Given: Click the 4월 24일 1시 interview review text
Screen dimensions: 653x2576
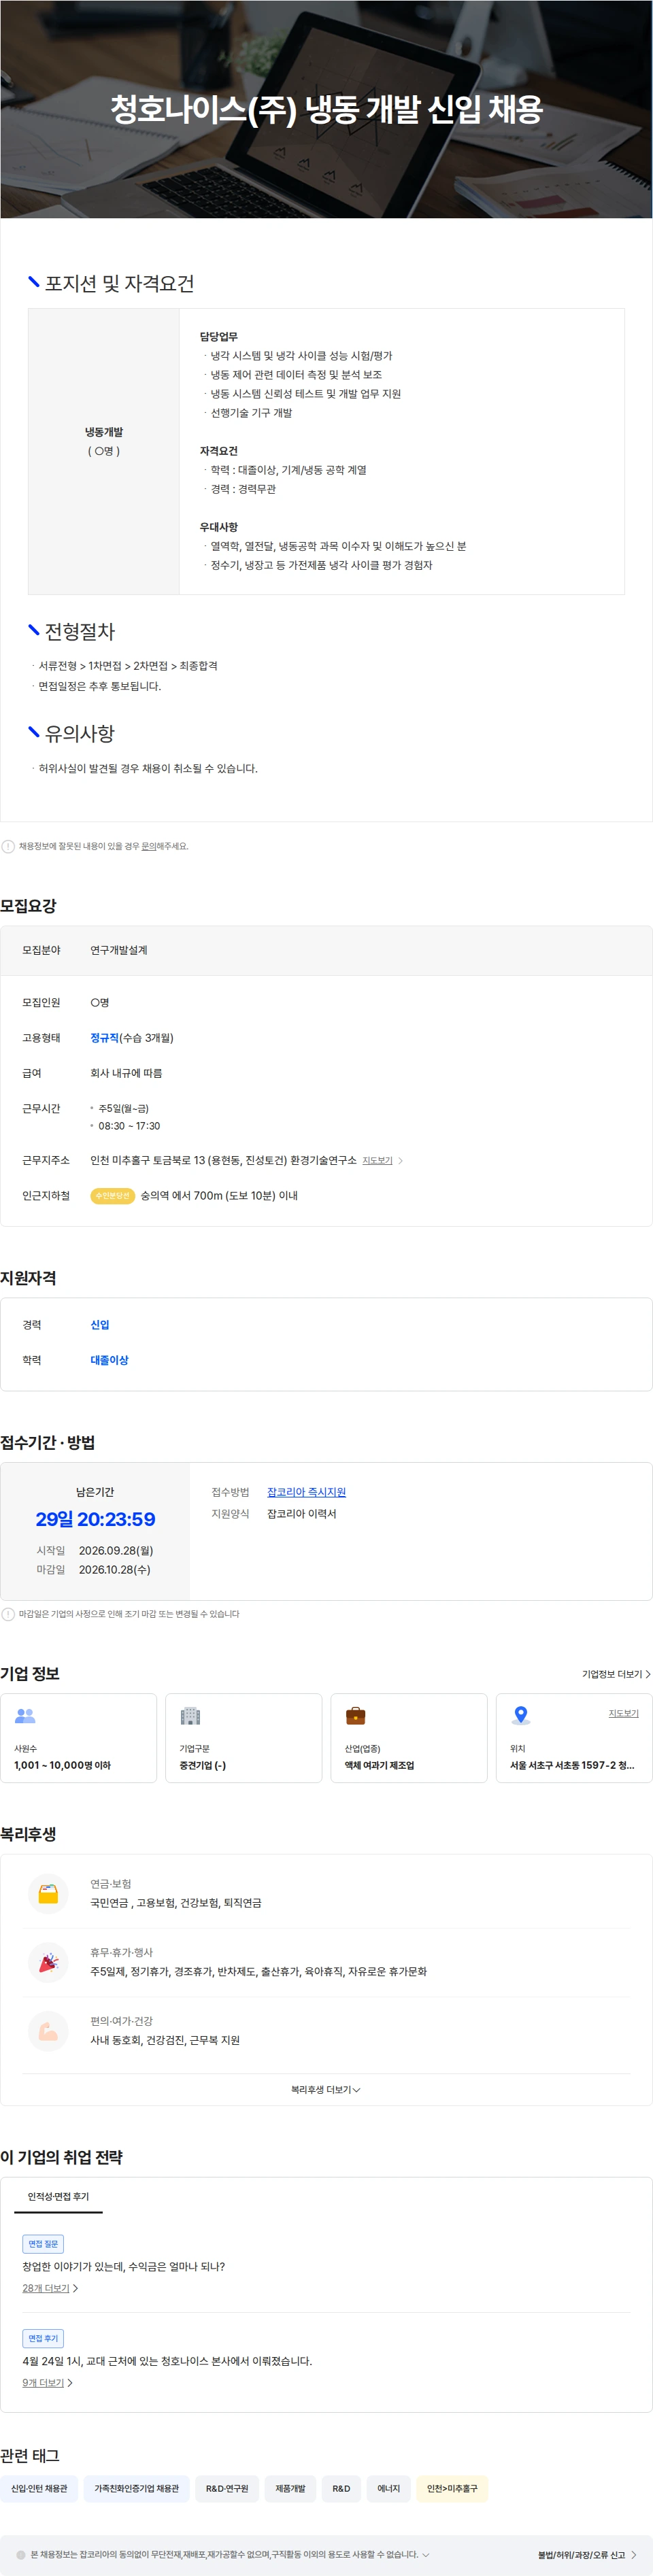Looking at the screenshot, I should 167,2360.
